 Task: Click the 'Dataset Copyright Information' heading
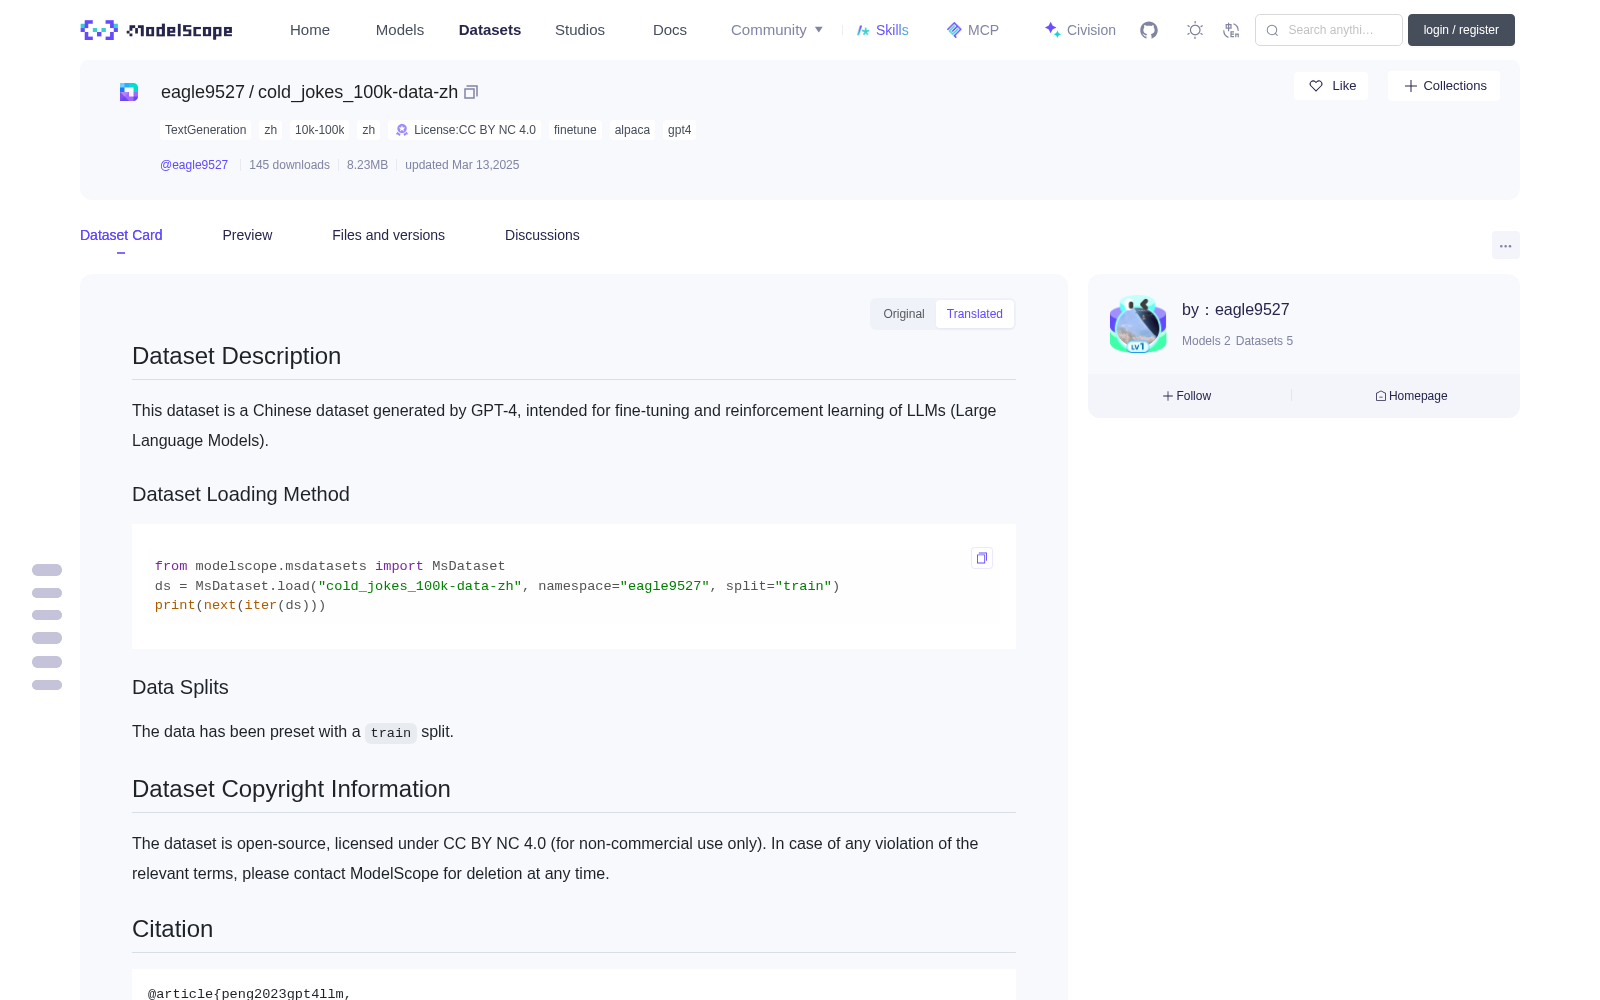click(291, 789)
